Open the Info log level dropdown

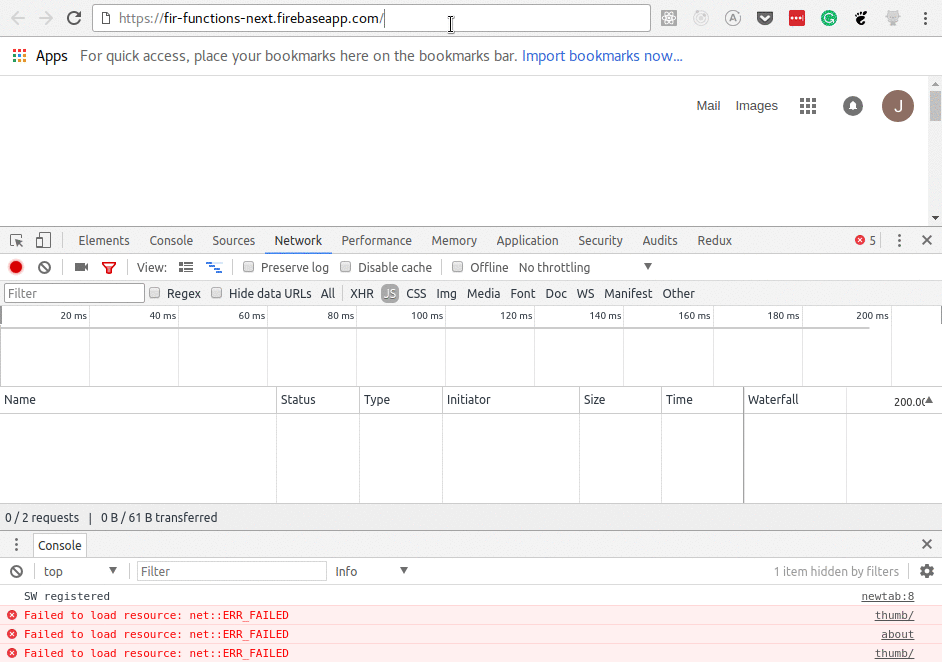tap(371, 571)
